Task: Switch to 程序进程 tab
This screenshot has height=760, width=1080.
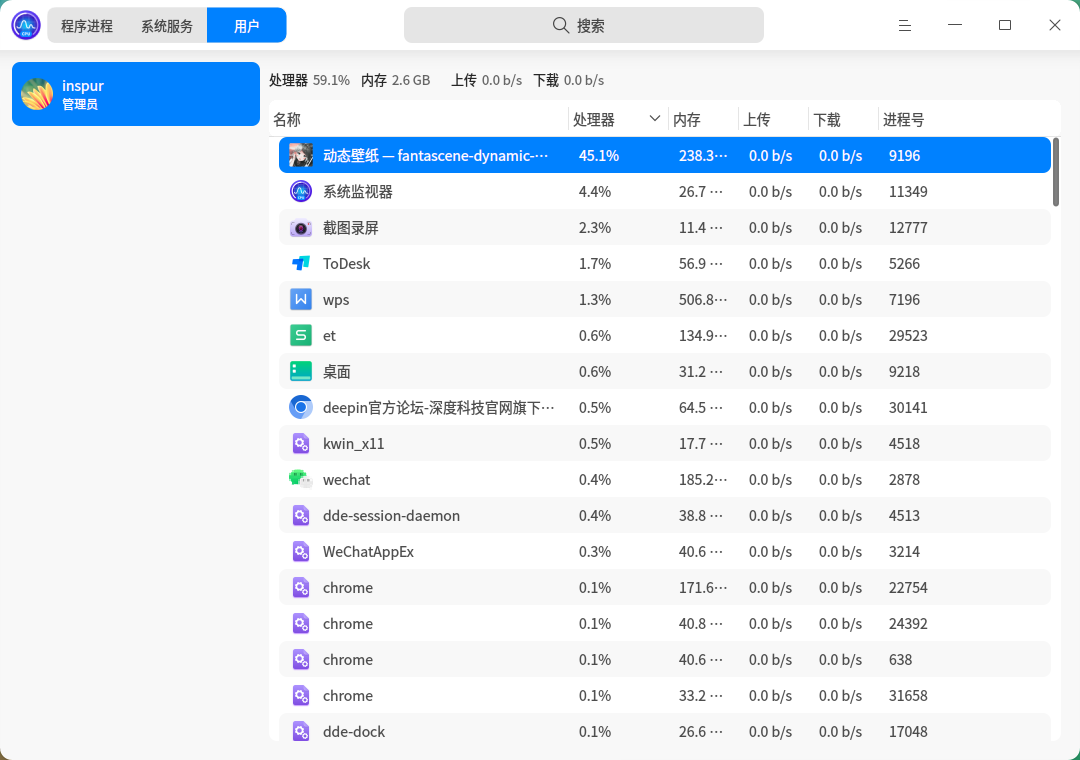Action: 87,25
